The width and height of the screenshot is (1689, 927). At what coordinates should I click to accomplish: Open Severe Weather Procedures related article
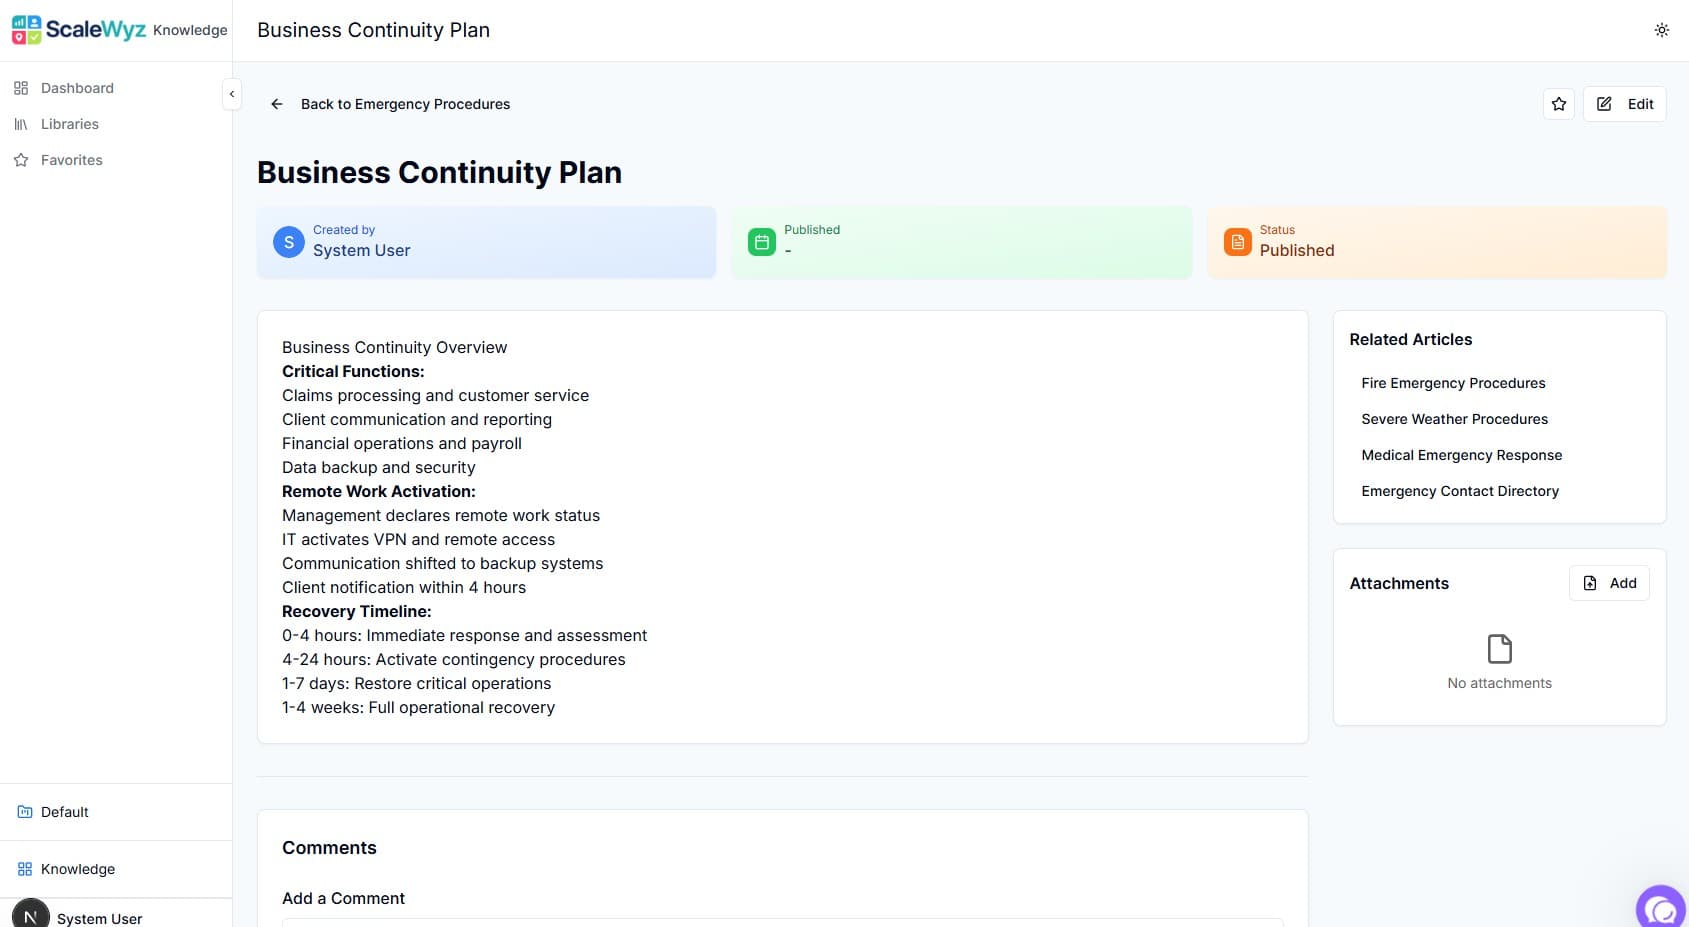tap(1454, 419)
